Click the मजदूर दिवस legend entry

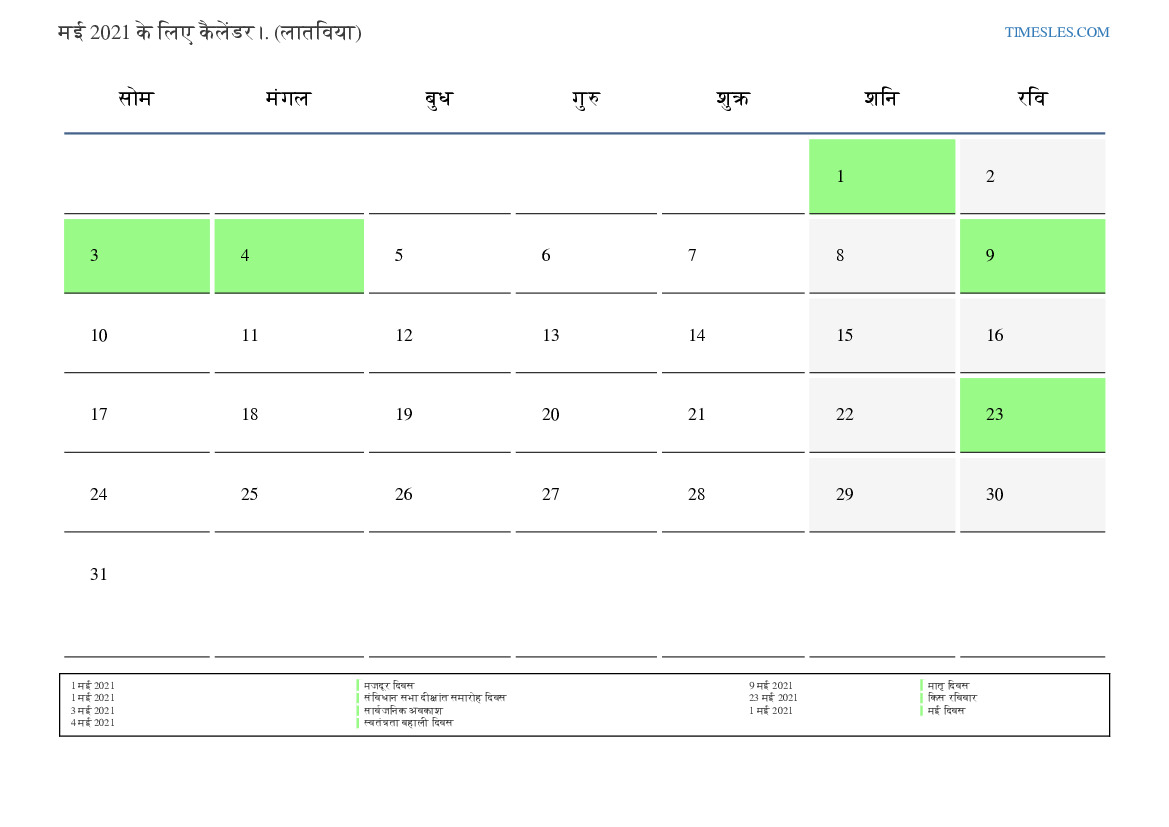click(x=389, y=685)
